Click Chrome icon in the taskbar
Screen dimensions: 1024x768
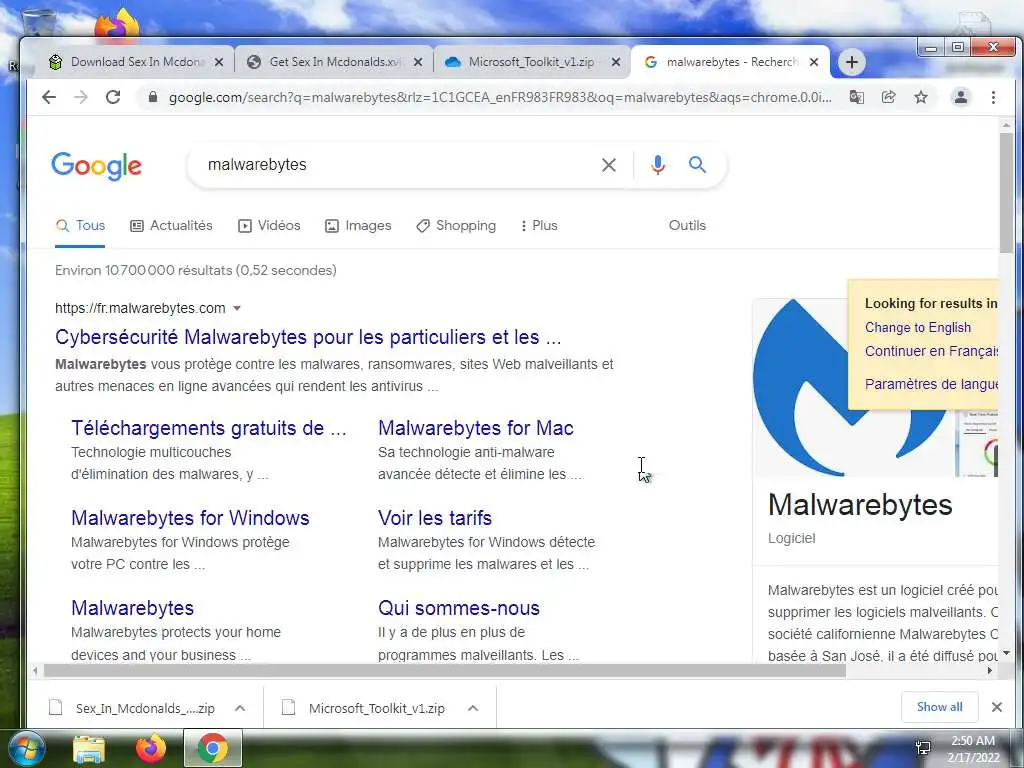point(213,748)
